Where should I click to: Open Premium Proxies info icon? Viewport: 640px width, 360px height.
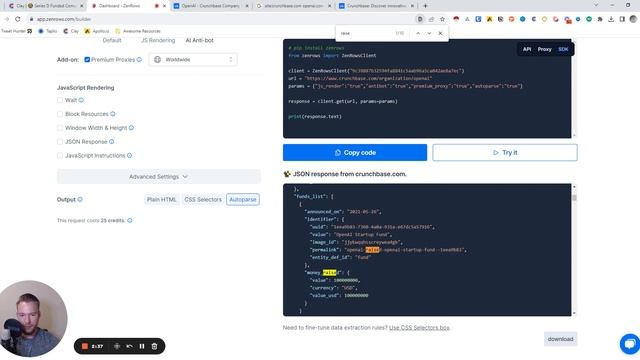point(139,60)
